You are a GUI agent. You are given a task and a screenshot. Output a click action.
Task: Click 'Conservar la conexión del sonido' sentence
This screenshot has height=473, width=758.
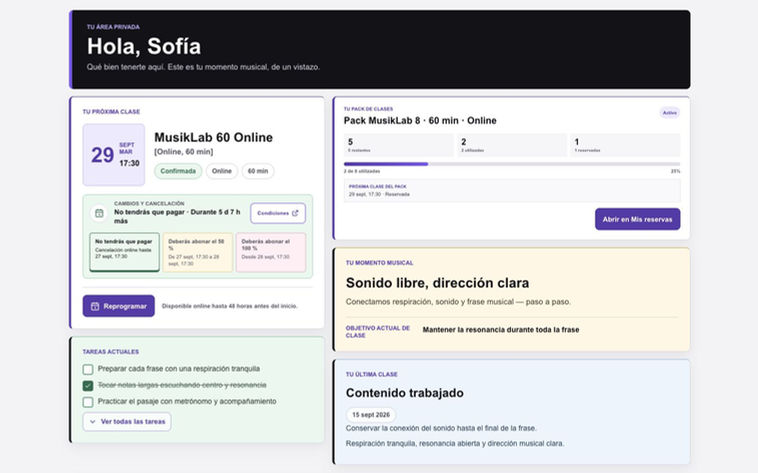pyautogui.click(x=441, y=428)
